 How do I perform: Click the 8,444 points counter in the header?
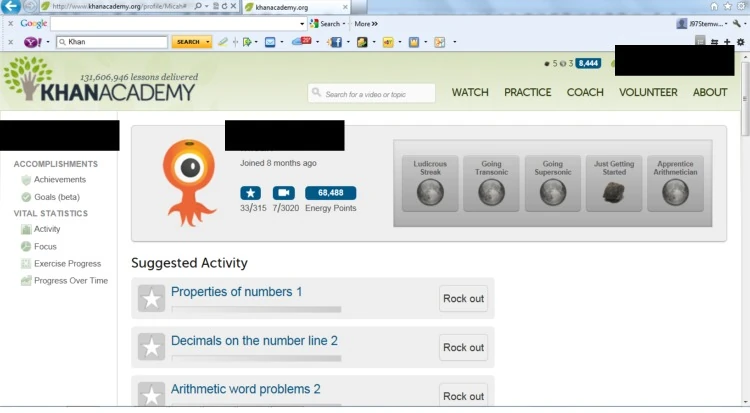588,63
